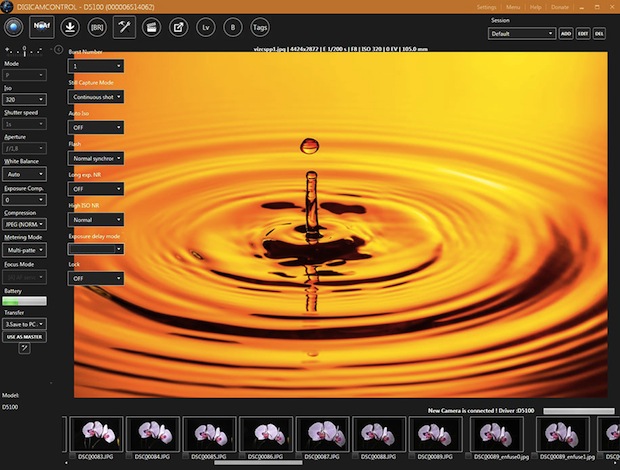Open the Exposure Comp. dropdown
The height and width of the screenshot is (470, 620).
click(x=25, y=200)
